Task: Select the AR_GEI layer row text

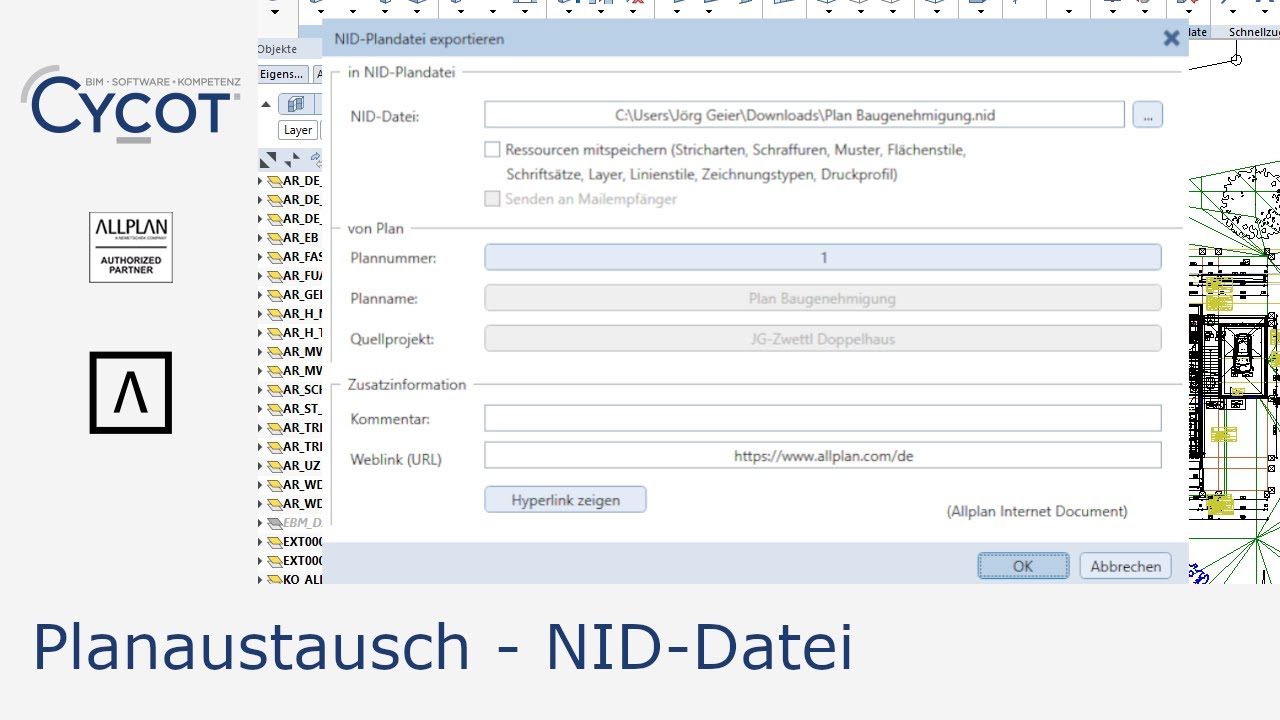Action: pos(302,295)
